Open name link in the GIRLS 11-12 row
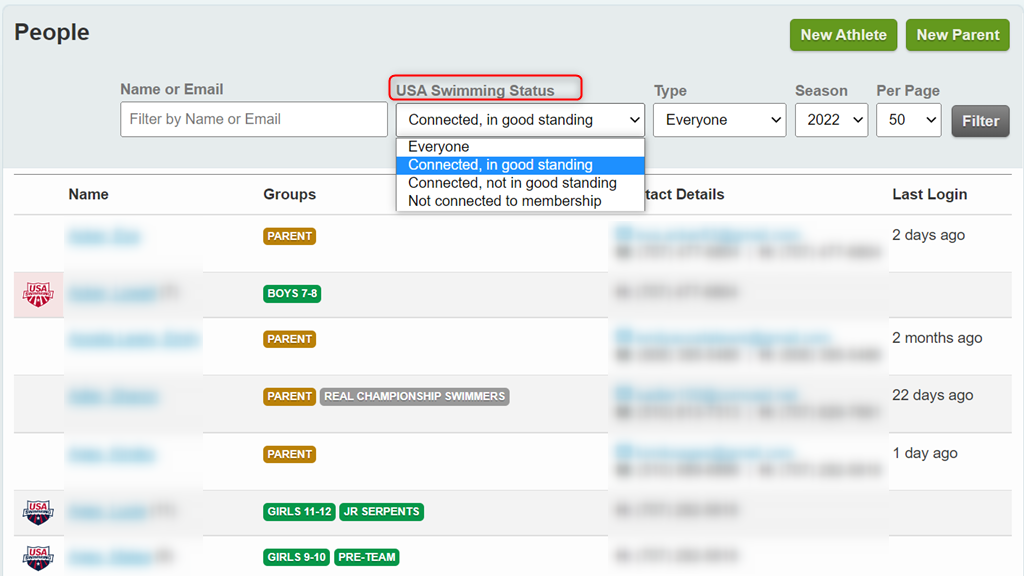Viewport: 1024px width, 576px height. point(108,511)
